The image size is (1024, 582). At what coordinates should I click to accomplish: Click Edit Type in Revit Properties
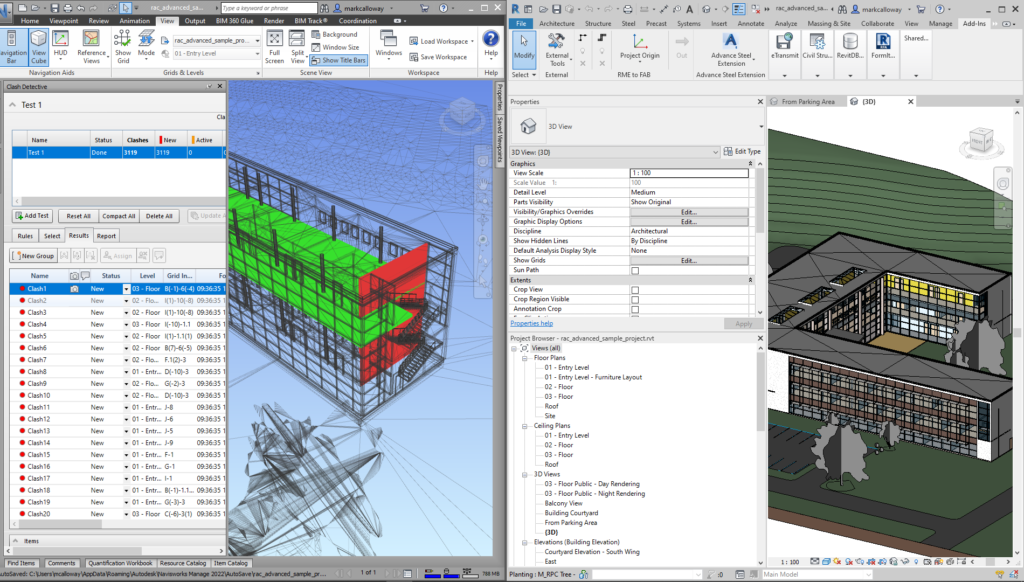coord(742,152)
